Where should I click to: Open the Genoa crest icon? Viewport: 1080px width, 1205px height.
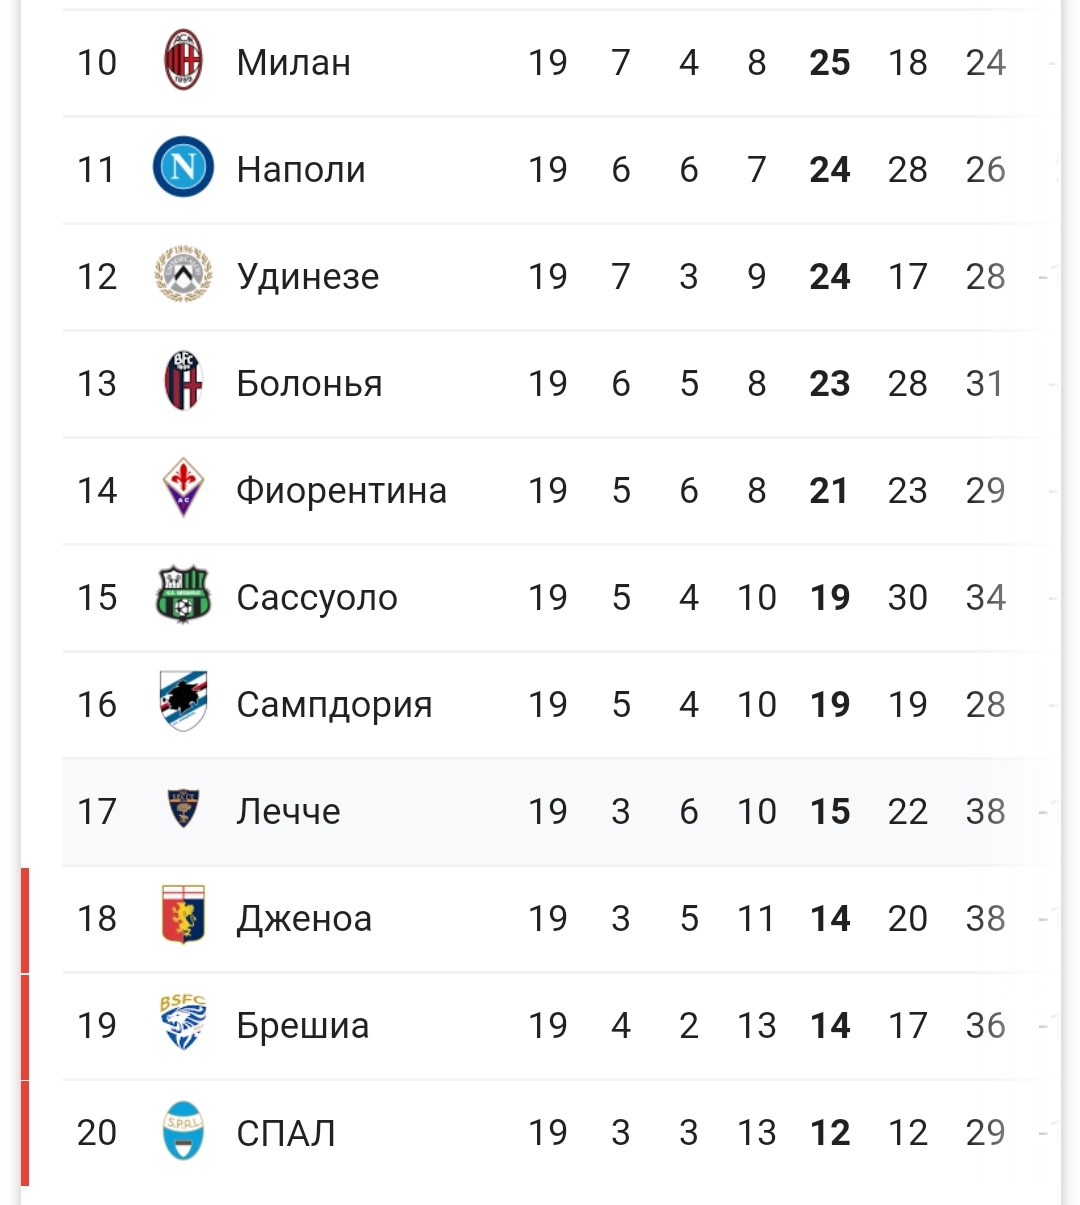(x=183, y=916)
